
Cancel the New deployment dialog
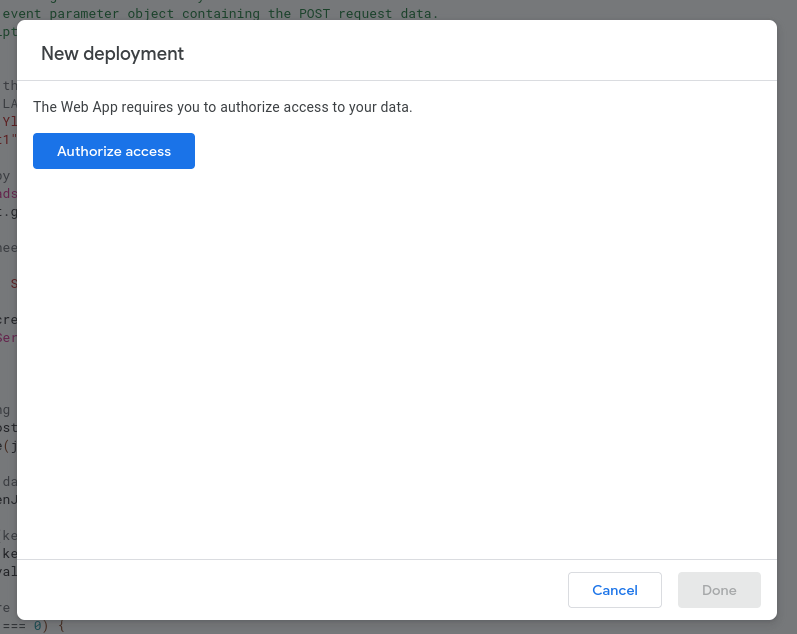click(615, 590)
